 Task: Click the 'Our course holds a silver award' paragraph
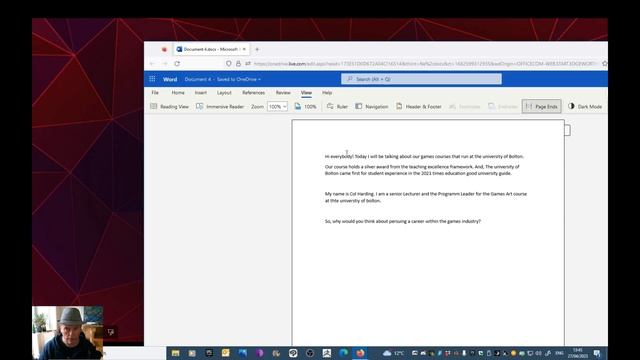[x=422, y=170]
